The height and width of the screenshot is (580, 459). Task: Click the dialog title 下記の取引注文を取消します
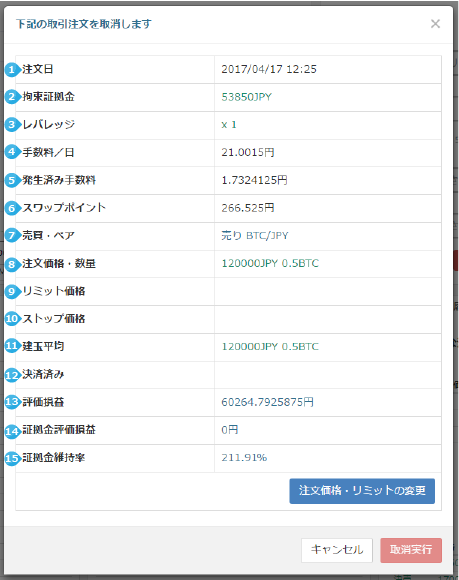(84, 24)
